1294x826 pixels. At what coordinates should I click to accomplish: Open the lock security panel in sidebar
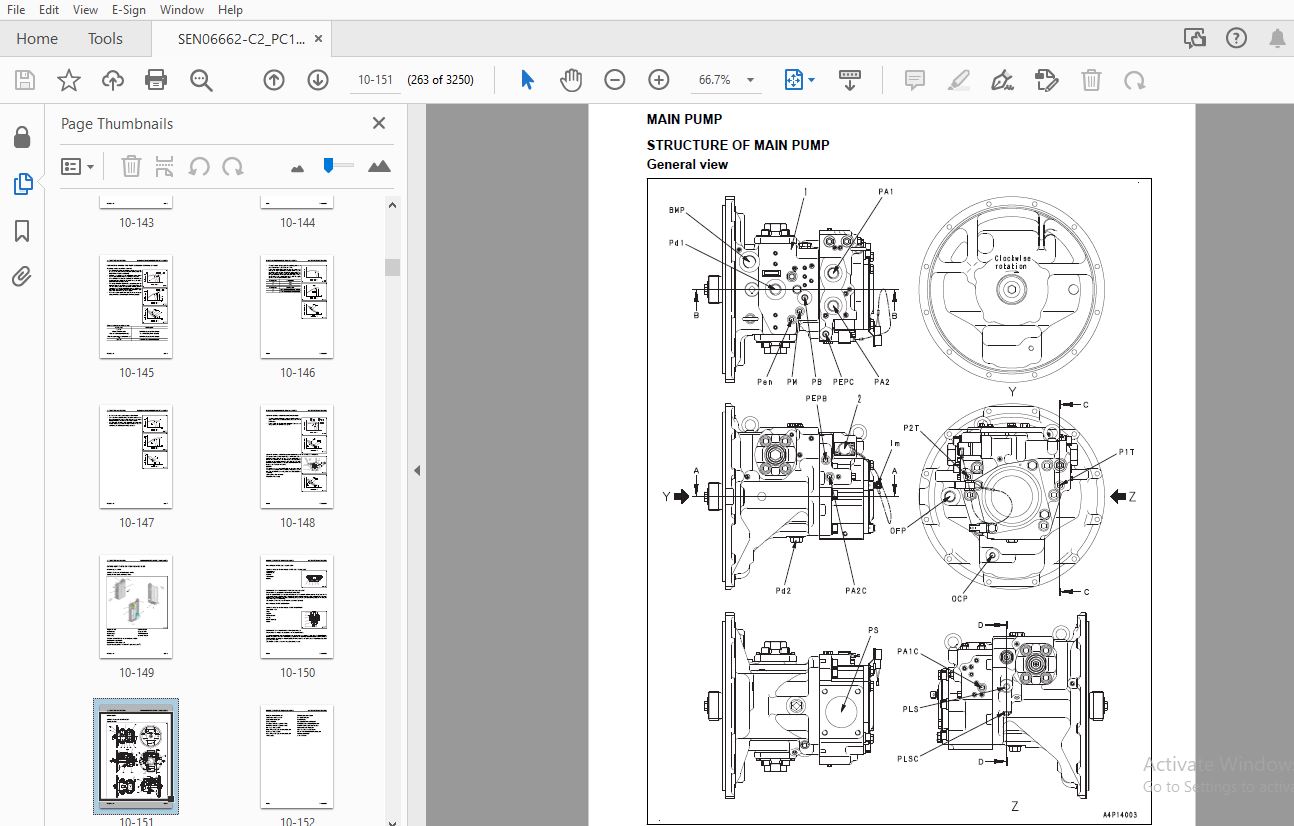click(x=22, y=137)
